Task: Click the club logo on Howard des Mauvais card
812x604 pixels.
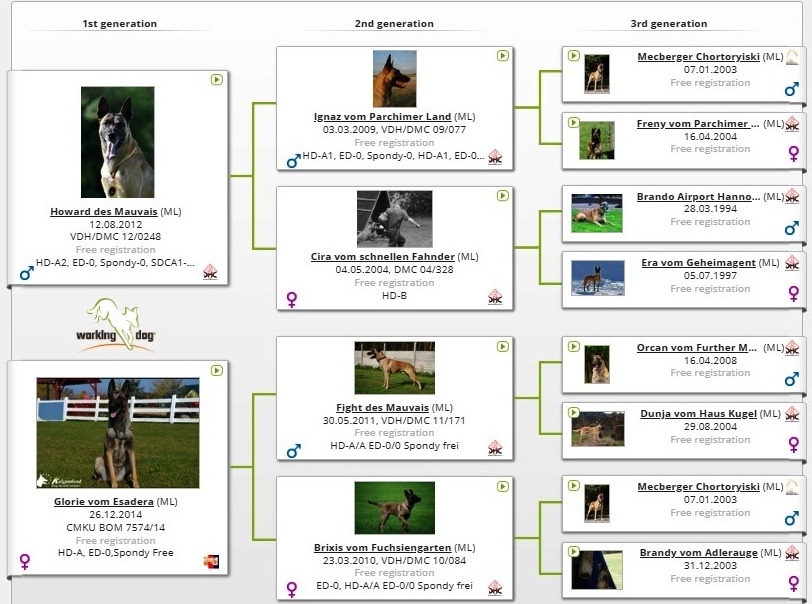Action: (210, 271)
